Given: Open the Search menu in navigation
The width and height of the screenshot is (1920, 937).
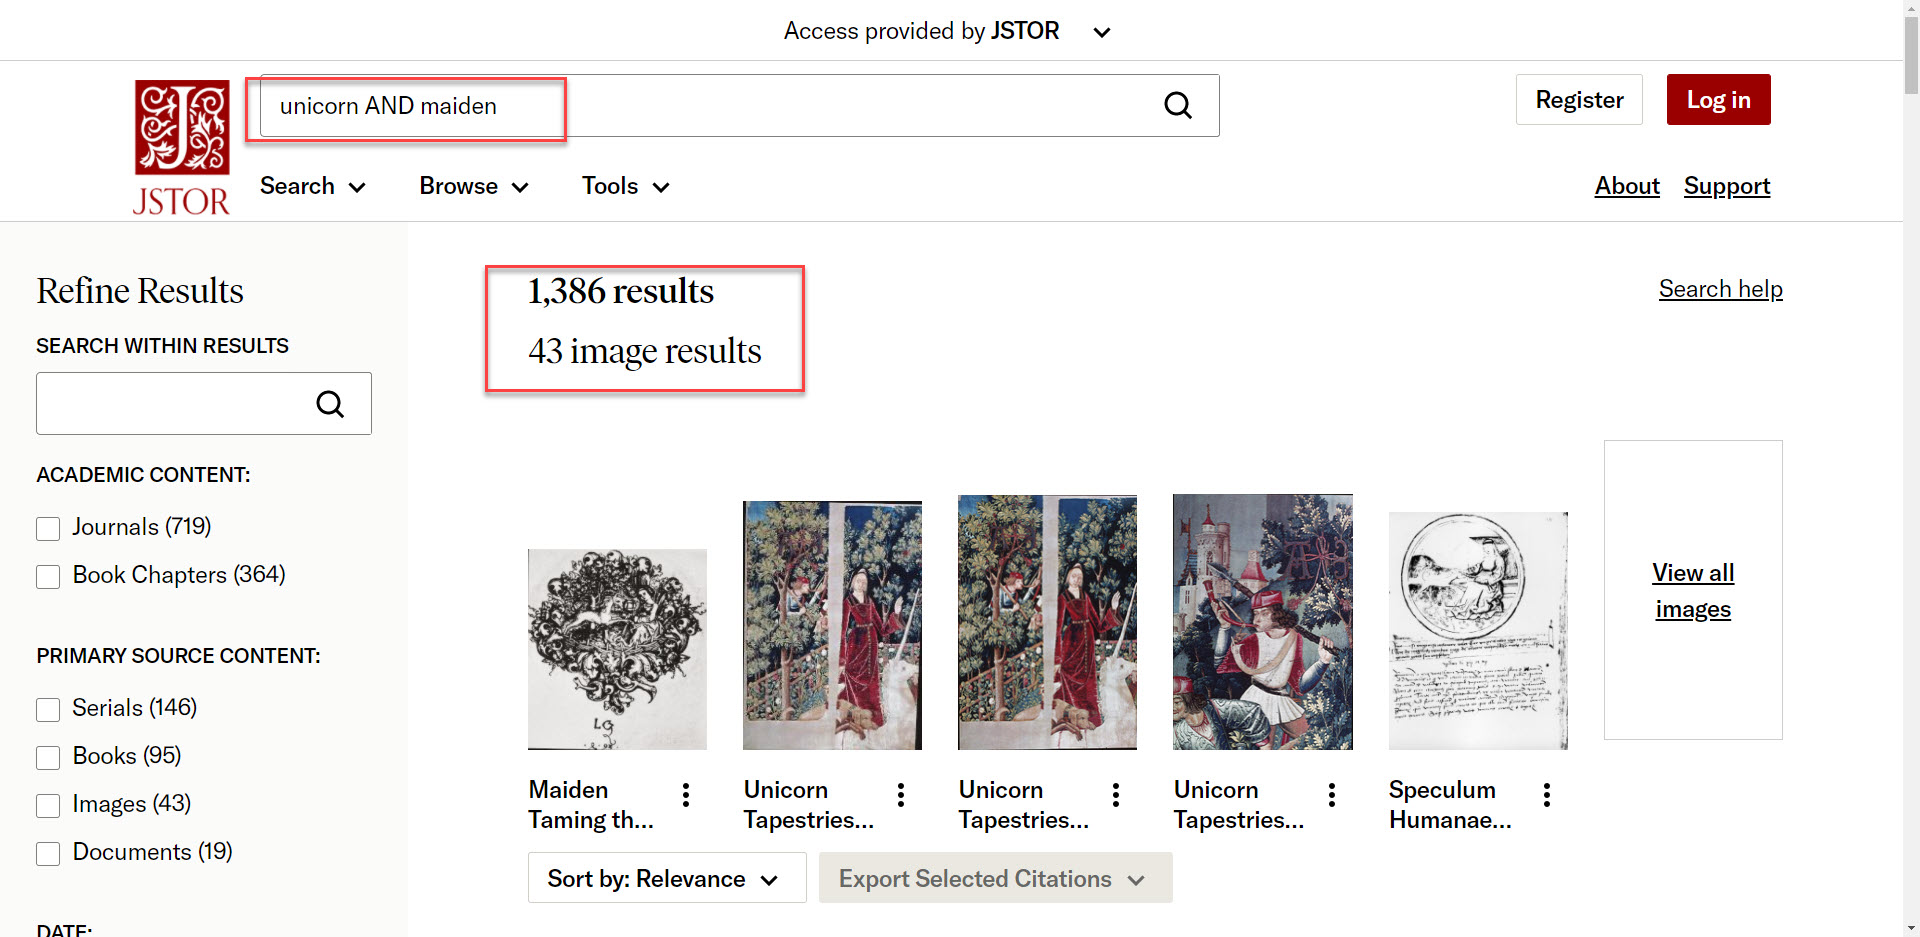Looking at the screenshot, I should coord(312,187).
